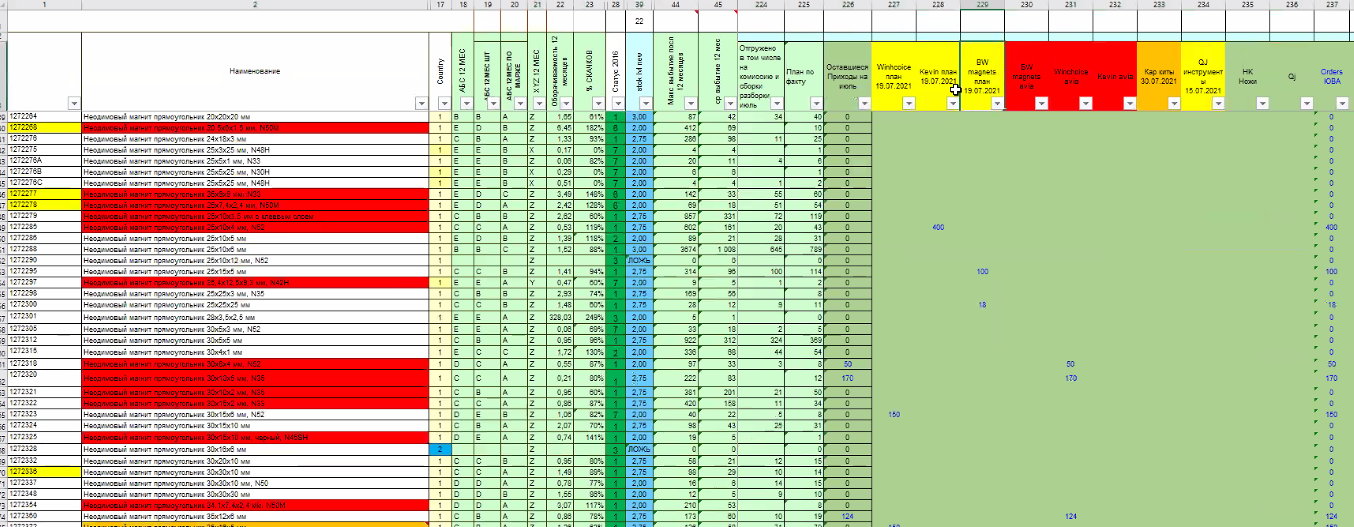Image resolution: width=1354 pixels, height=527 pixels.
Task: Select article cell 1272301
Action: [45, 315]
